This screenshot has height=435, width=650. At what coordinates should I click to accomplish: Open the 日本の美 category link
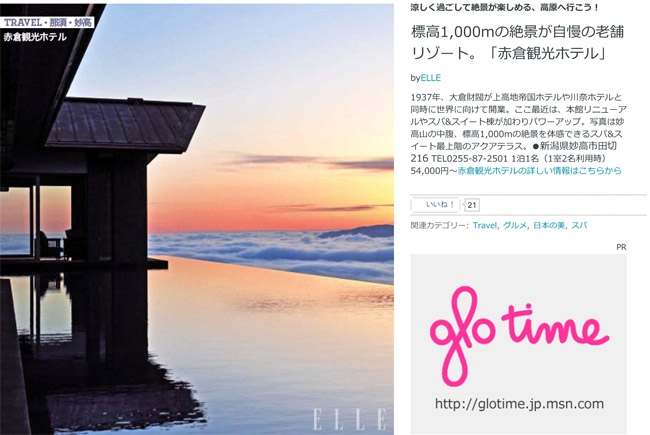(549, 225)
